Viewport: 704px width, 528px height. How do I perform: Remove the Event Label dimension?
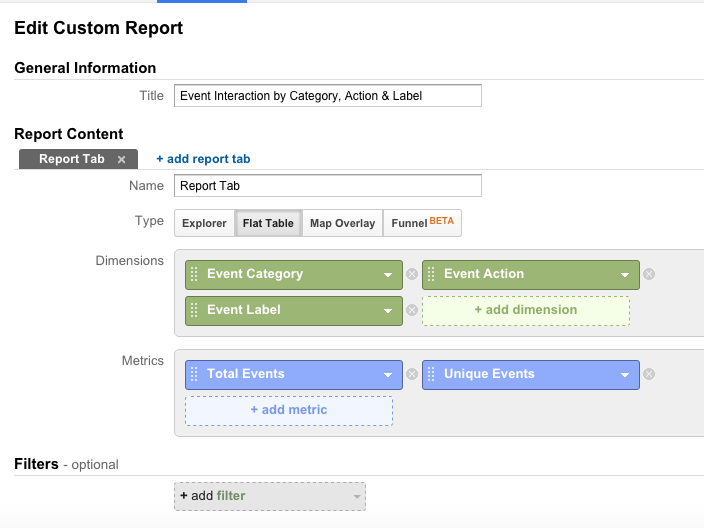(412, 310)
